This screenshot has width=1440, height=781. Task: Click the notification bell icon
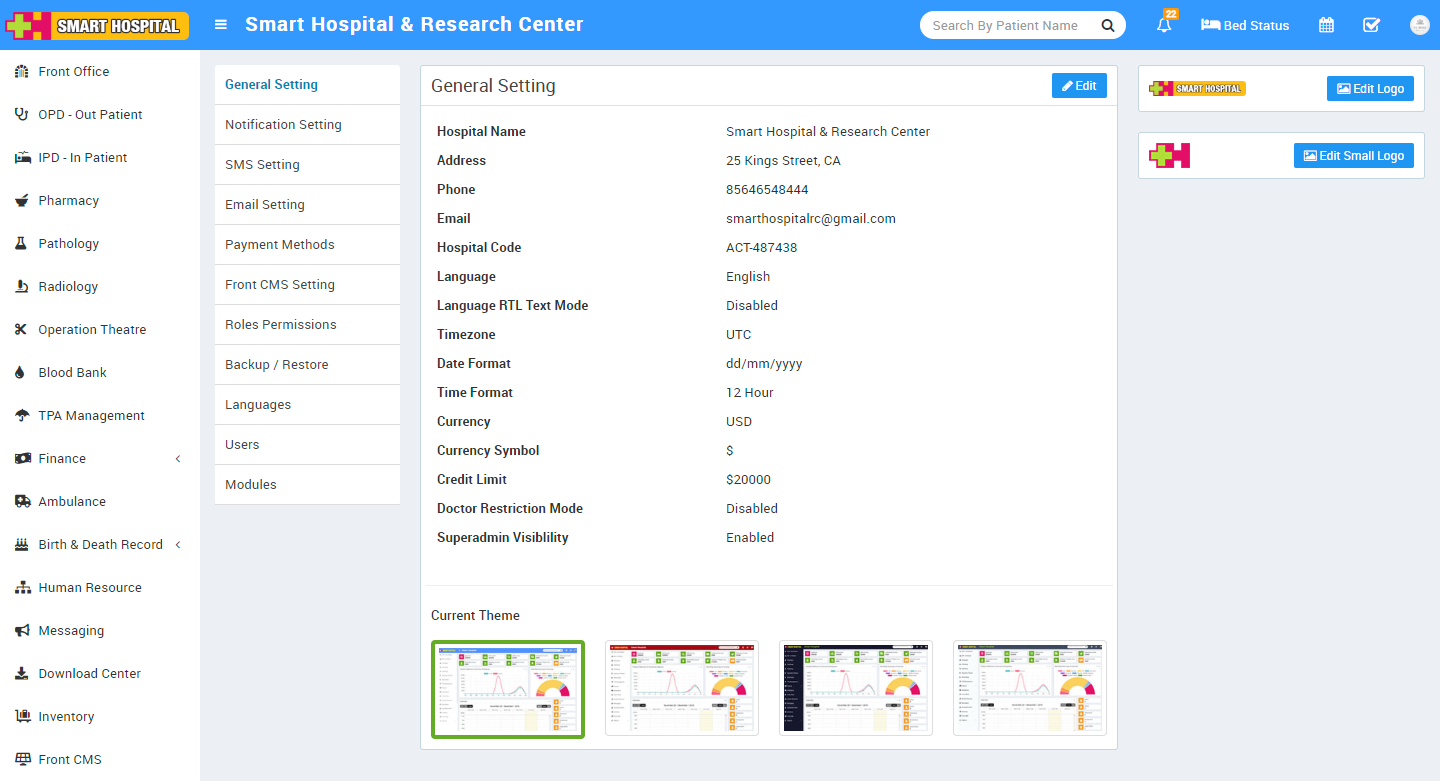pyautogui.click(x=1164, y=25)
